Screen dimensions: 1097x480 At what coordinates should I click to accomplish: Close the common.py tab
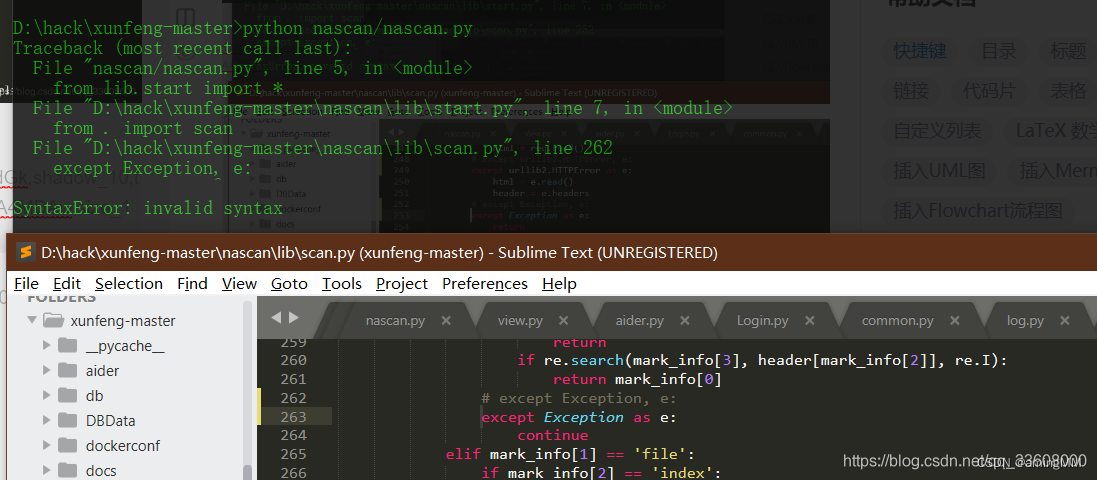pos(955,321)
